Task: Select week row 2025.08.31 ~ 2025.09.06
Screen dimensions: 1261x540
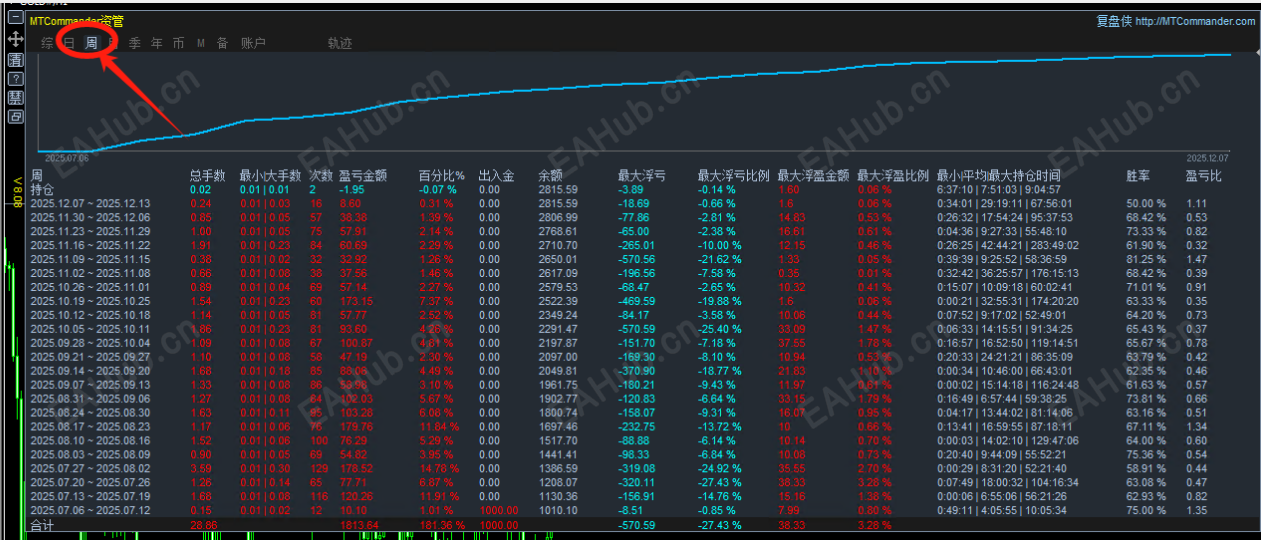Action: pos(91,399)
